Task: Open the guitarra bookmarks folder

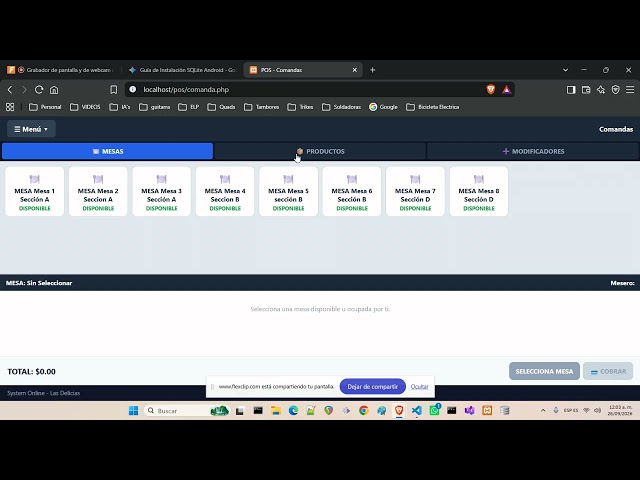Action: tap(154, 107)
